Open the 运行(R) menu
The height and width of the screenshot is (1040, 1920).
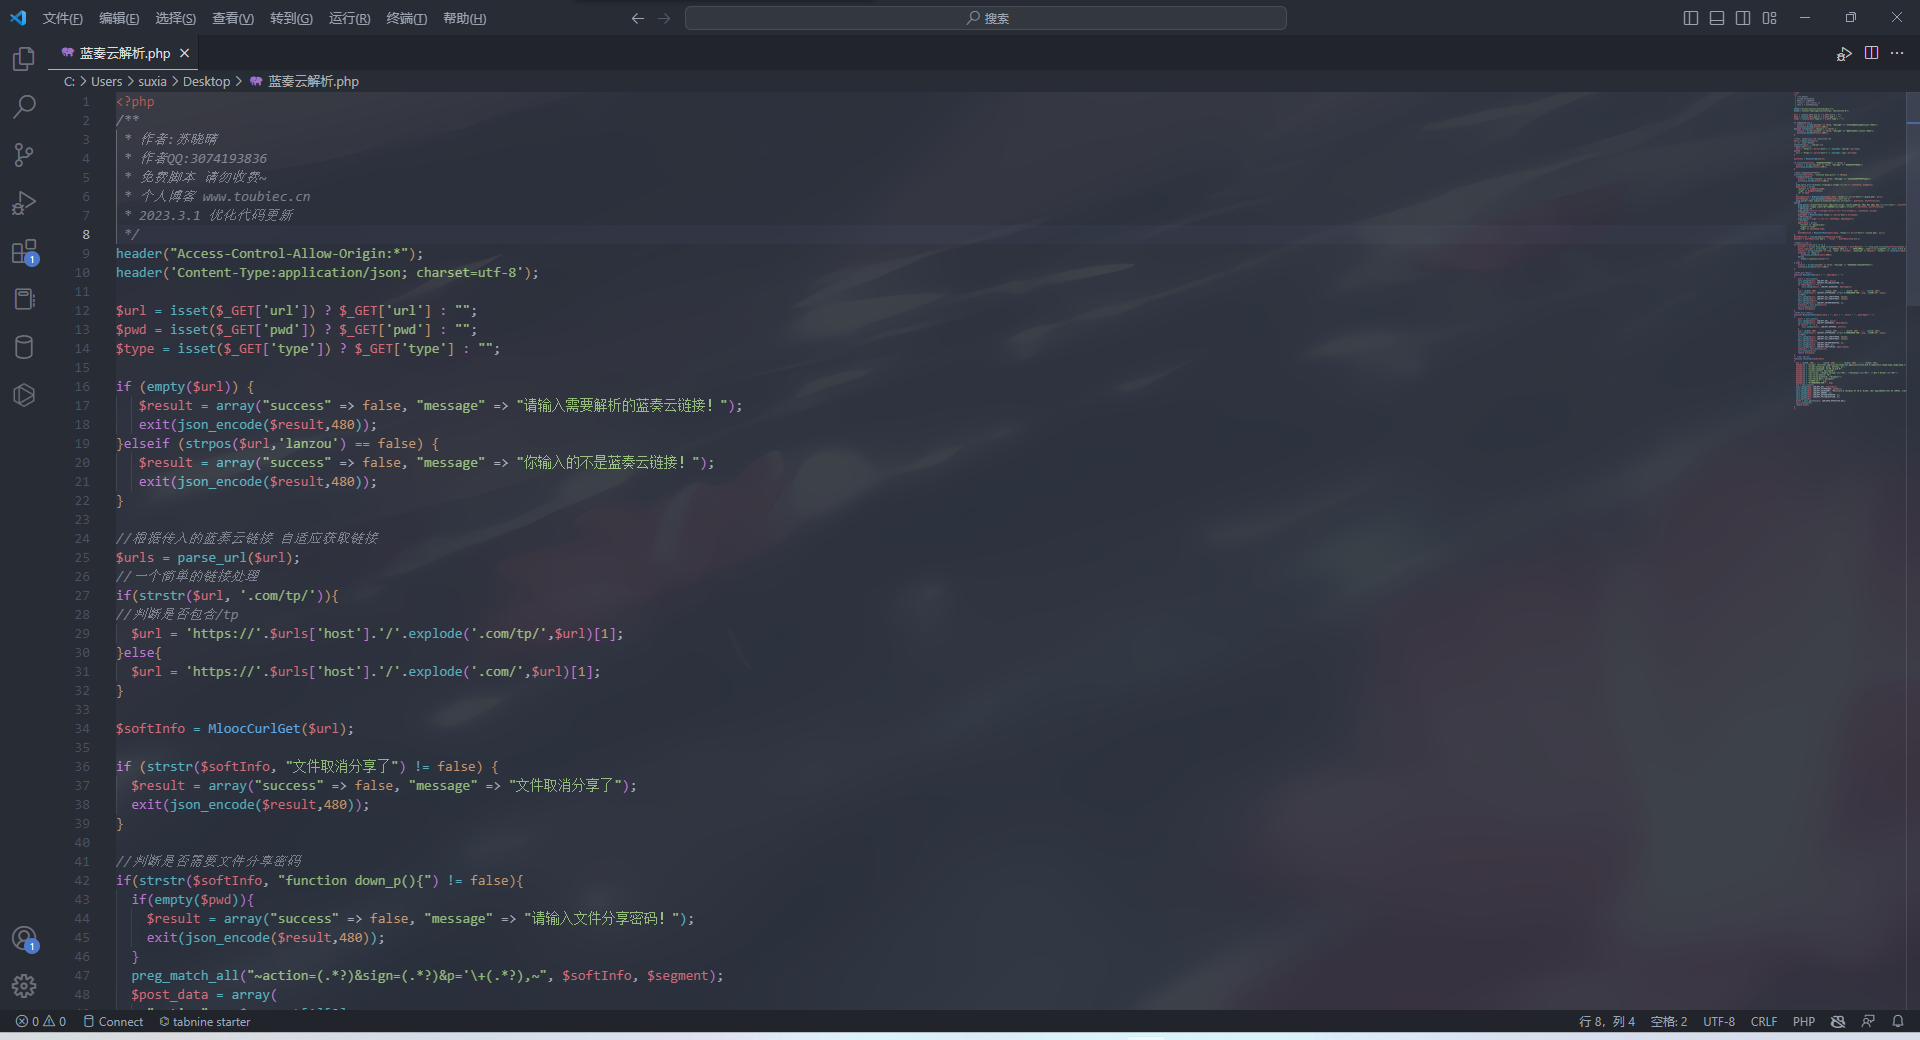tap(349, 18)
